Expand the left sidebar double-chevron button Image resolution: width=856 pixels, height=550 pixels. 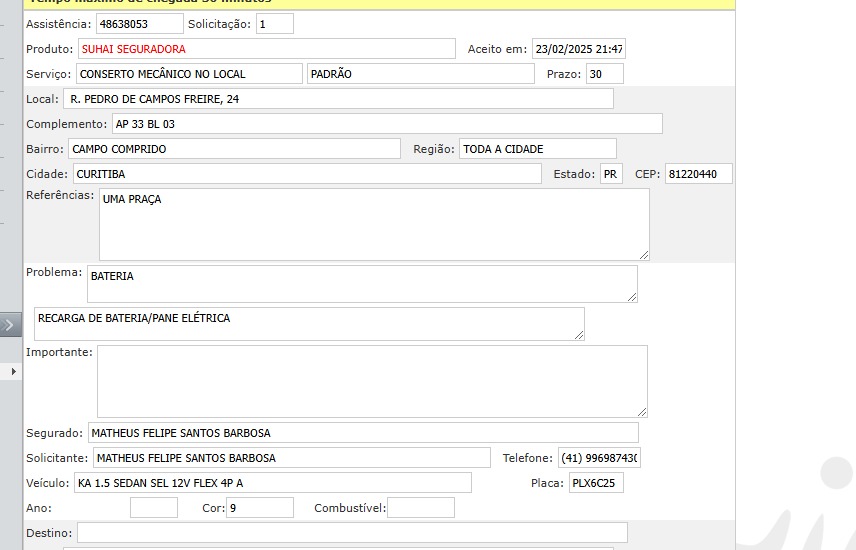pyautogui.click(x=10, y=325)
